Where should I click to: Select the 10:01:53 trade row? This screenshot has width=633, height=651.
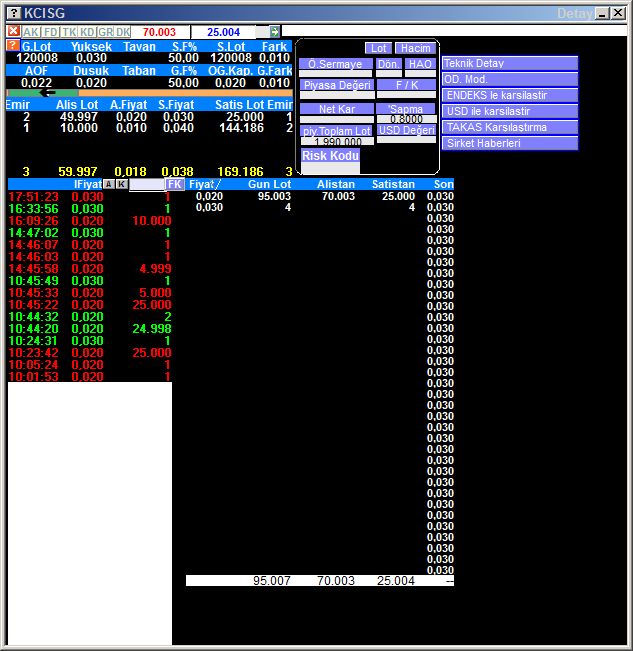point(90,377)
